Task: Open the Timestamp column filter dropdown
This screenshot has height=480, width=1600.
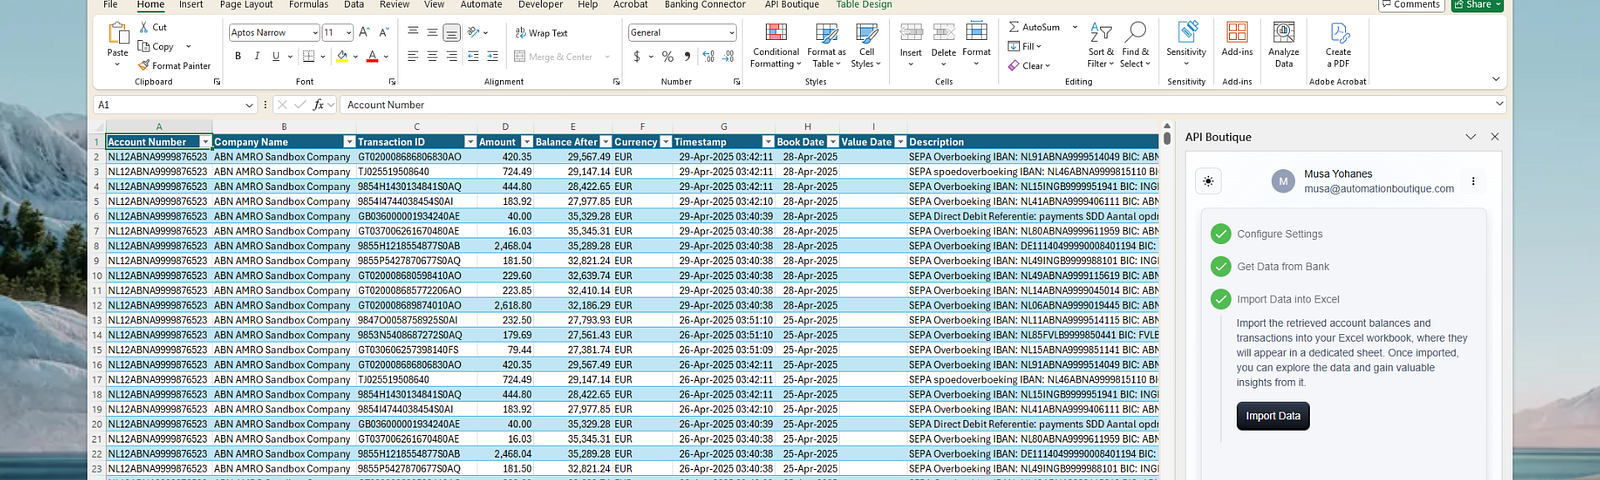Action: coord(768,142)
